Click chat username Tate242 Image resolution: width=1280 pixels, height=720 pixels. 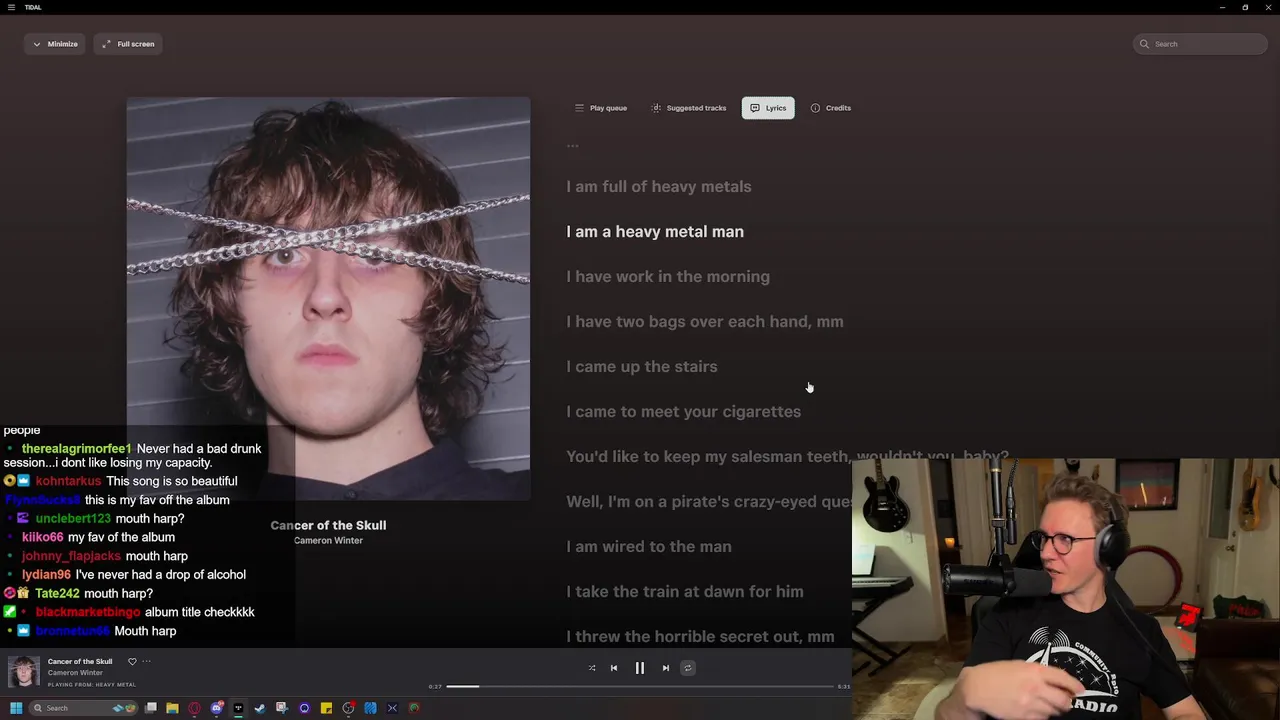click(x=57, y=593)
